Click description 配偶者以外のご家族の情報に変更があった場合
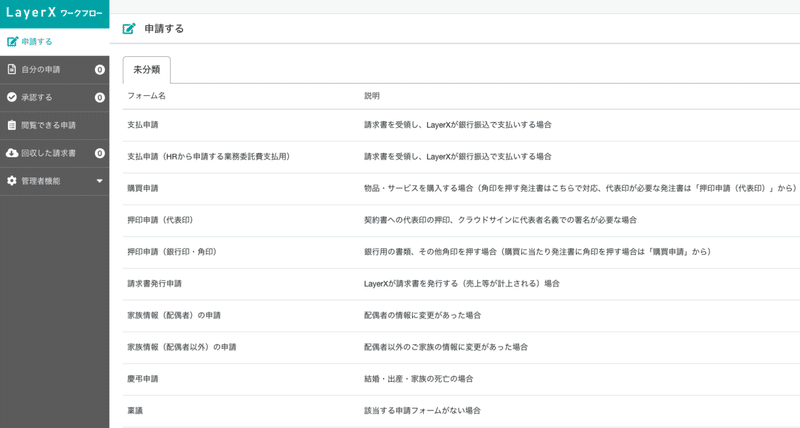Image resolution: width=800 pixels, height=428 pixels. 446,347
